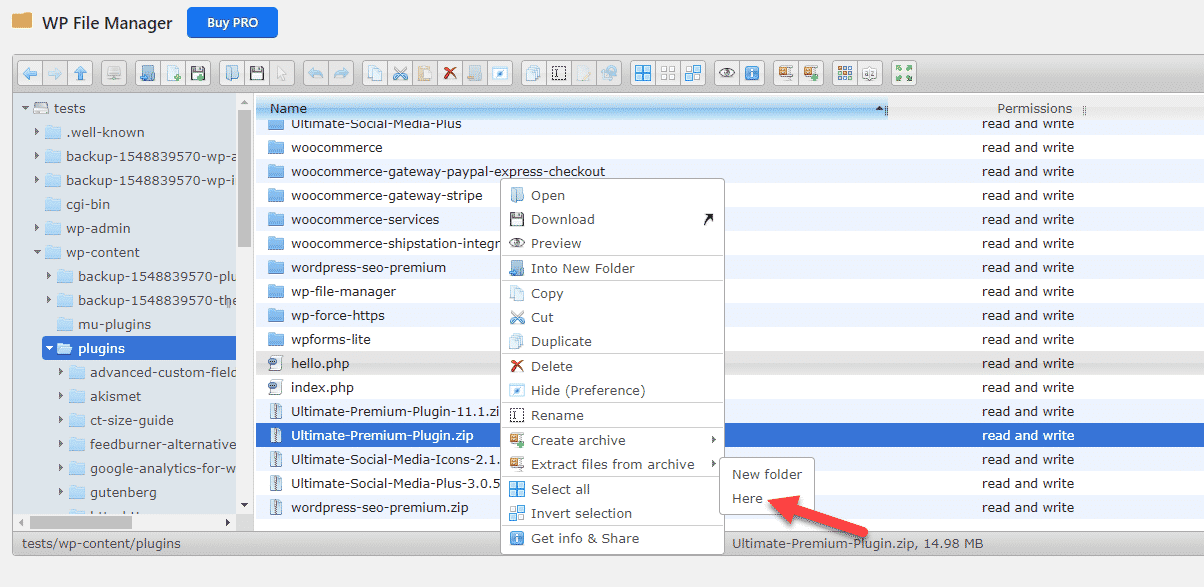
Task: Click the tree panel vertical scrollbar
Action: 245,178
